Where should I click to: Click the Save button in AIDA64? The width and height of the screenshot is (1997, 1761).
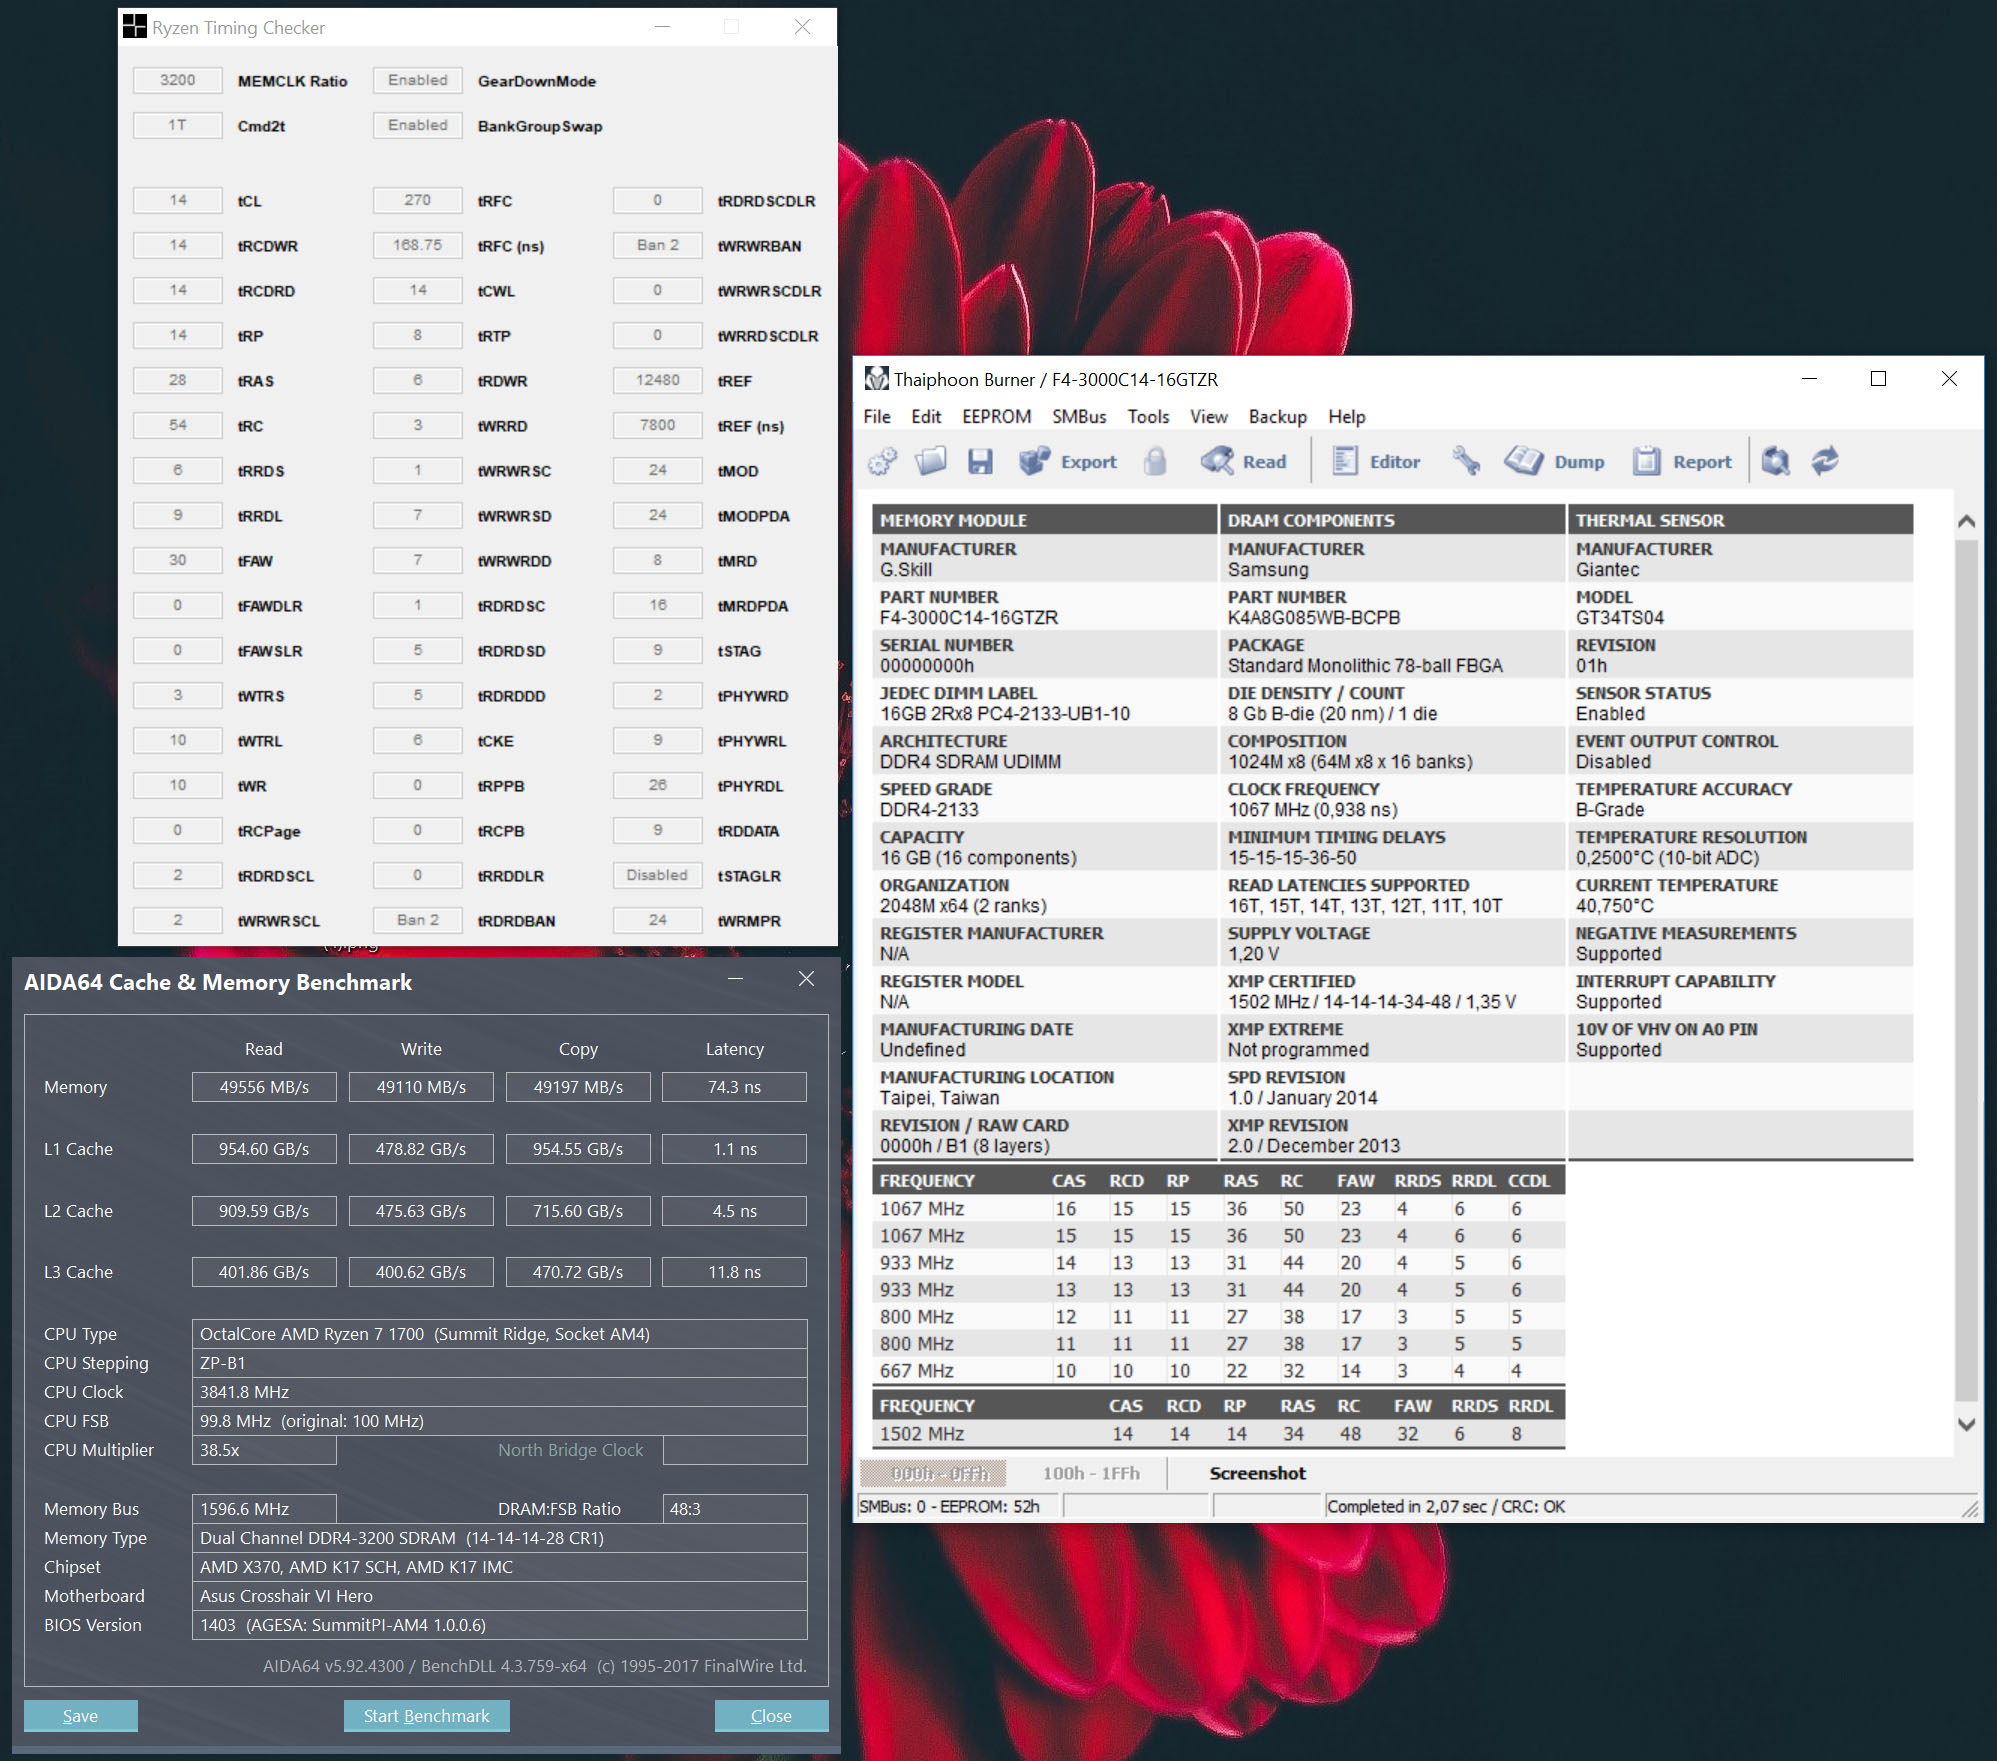point(80,1715)
